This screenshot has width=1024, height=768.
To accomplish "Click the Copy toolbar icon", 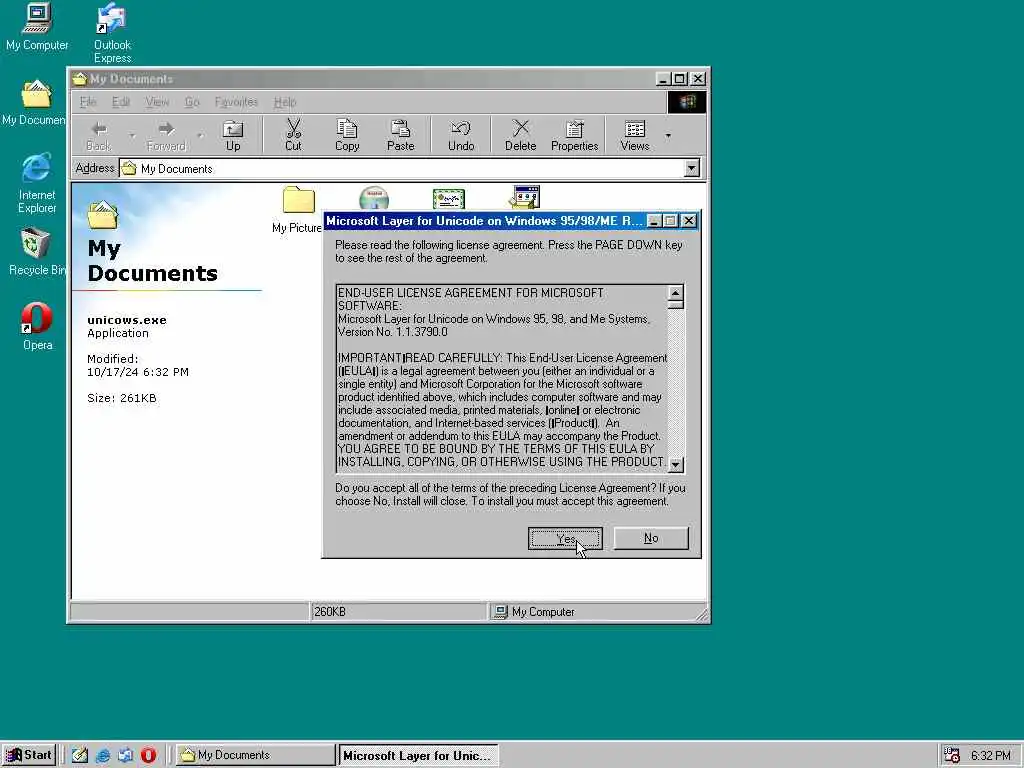I will point(347,135).
